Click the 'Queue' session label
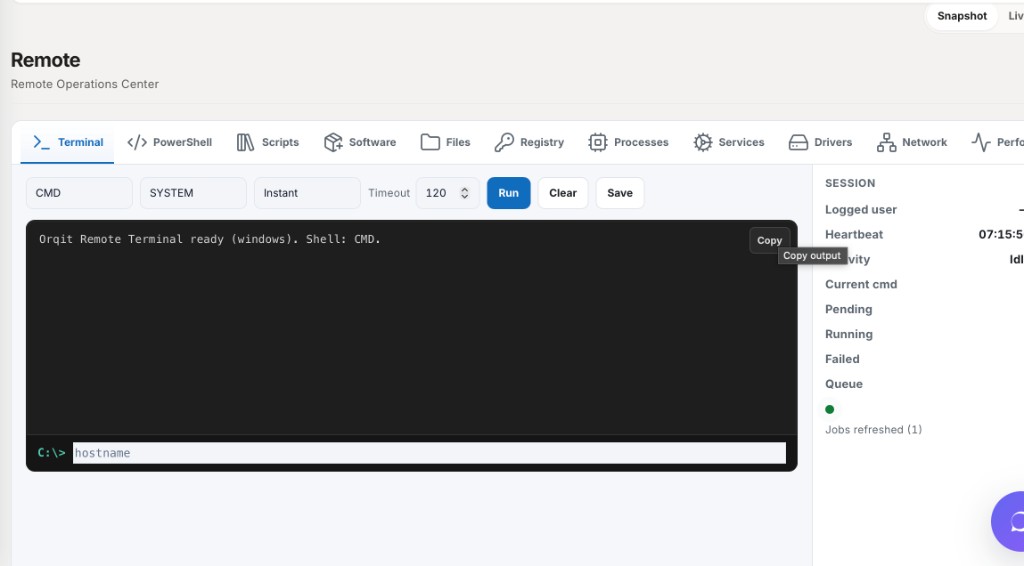 (x=844, y=384)
